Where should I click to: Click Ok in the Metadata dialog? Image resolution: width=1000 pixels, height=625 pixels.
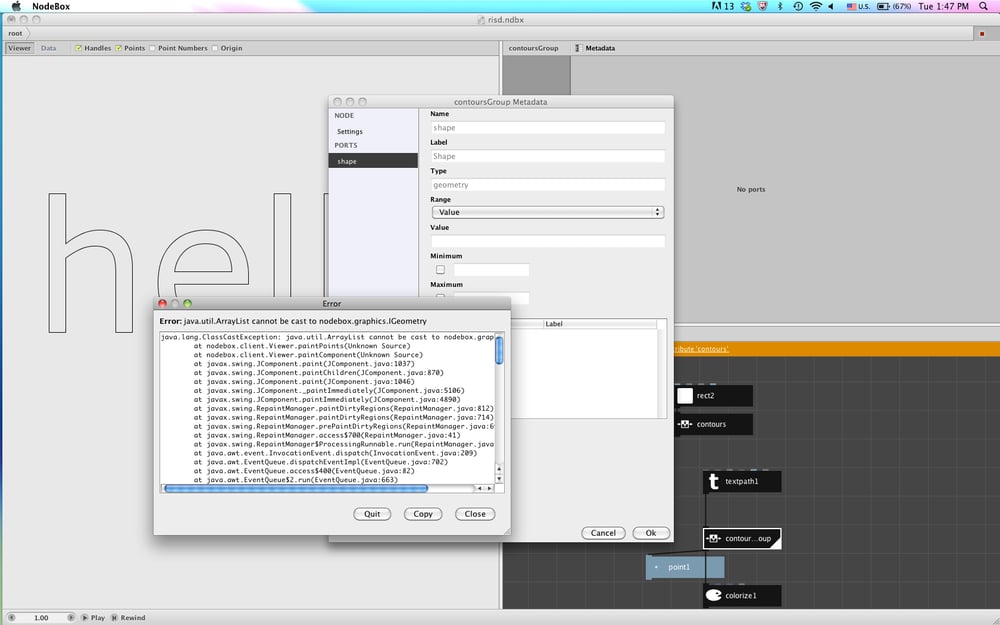(x=651, y=533)
